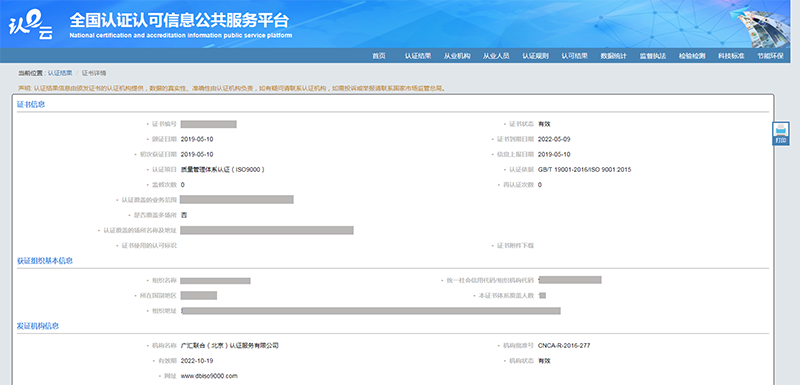Select 从业人员 in navigation bar

pos(496,56)
